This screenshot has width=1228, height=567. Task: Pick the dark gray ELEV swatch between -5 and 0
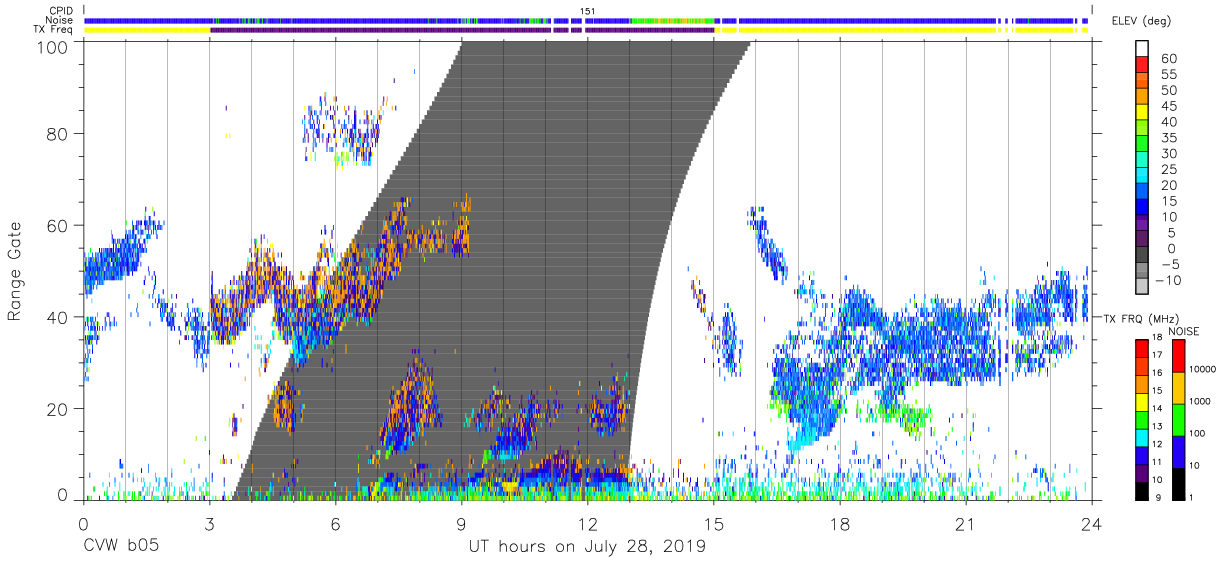point(1142,256)
